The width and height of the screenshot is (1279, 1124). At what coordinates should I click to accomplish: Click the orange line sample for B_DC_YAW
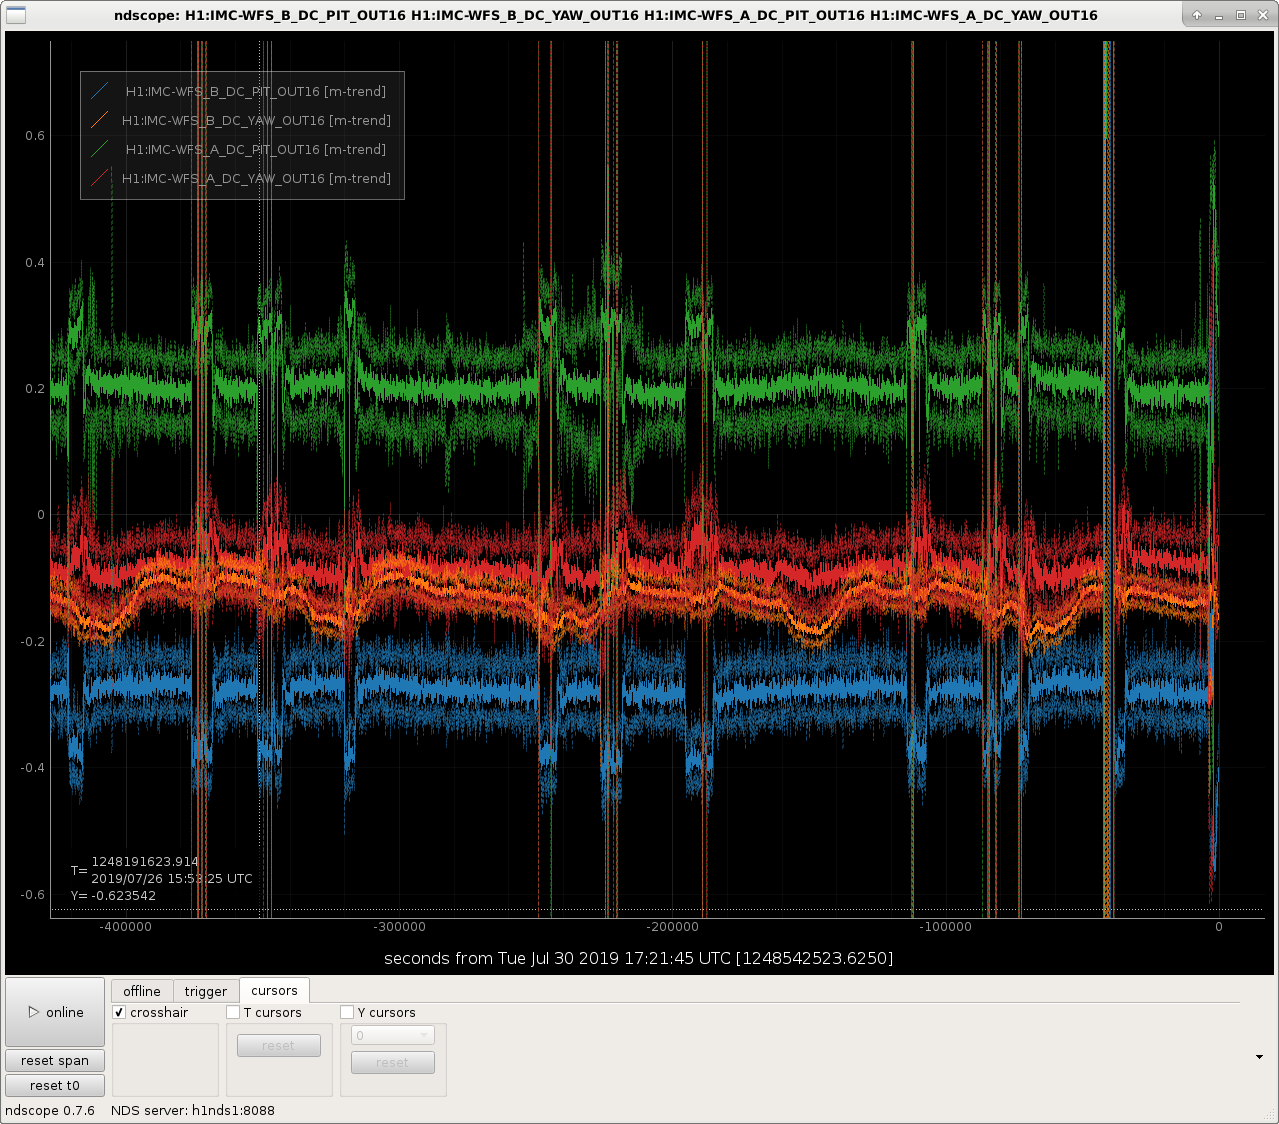coord(100,120)
